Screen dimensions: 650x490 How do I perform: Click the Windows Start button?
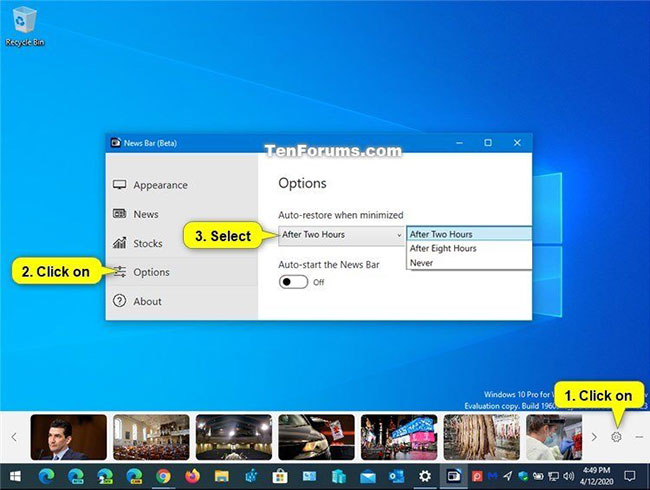(15, 476)
